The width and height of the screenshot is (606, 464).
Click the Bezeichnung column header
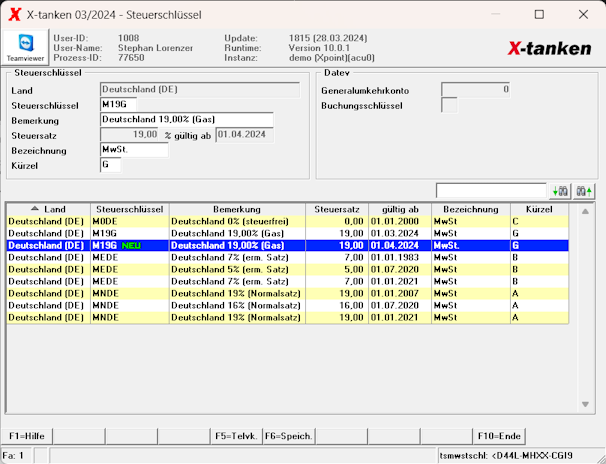click(x=471, y=209)
